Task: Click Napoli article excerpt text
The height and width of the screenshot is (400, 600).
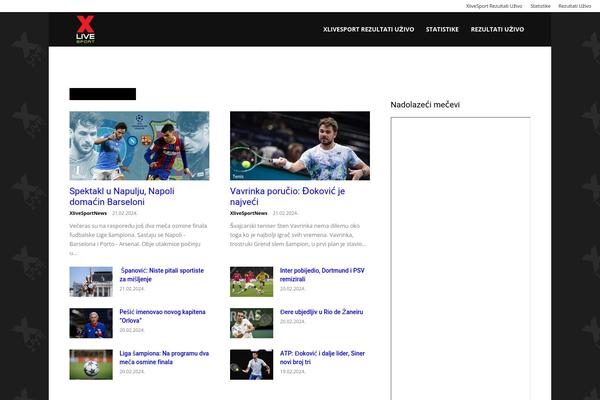Action: [139, 239]
